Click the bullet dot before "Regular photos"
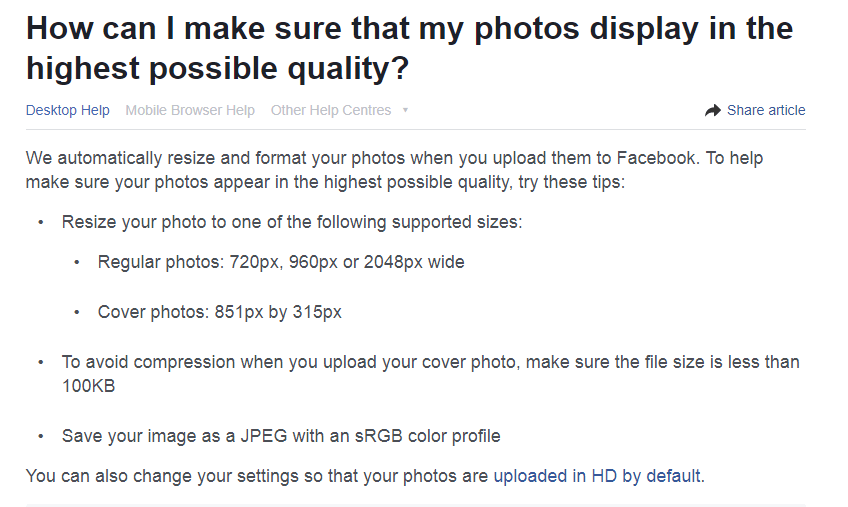The height and width of the screenshot is (507, 848). [78, 263]
